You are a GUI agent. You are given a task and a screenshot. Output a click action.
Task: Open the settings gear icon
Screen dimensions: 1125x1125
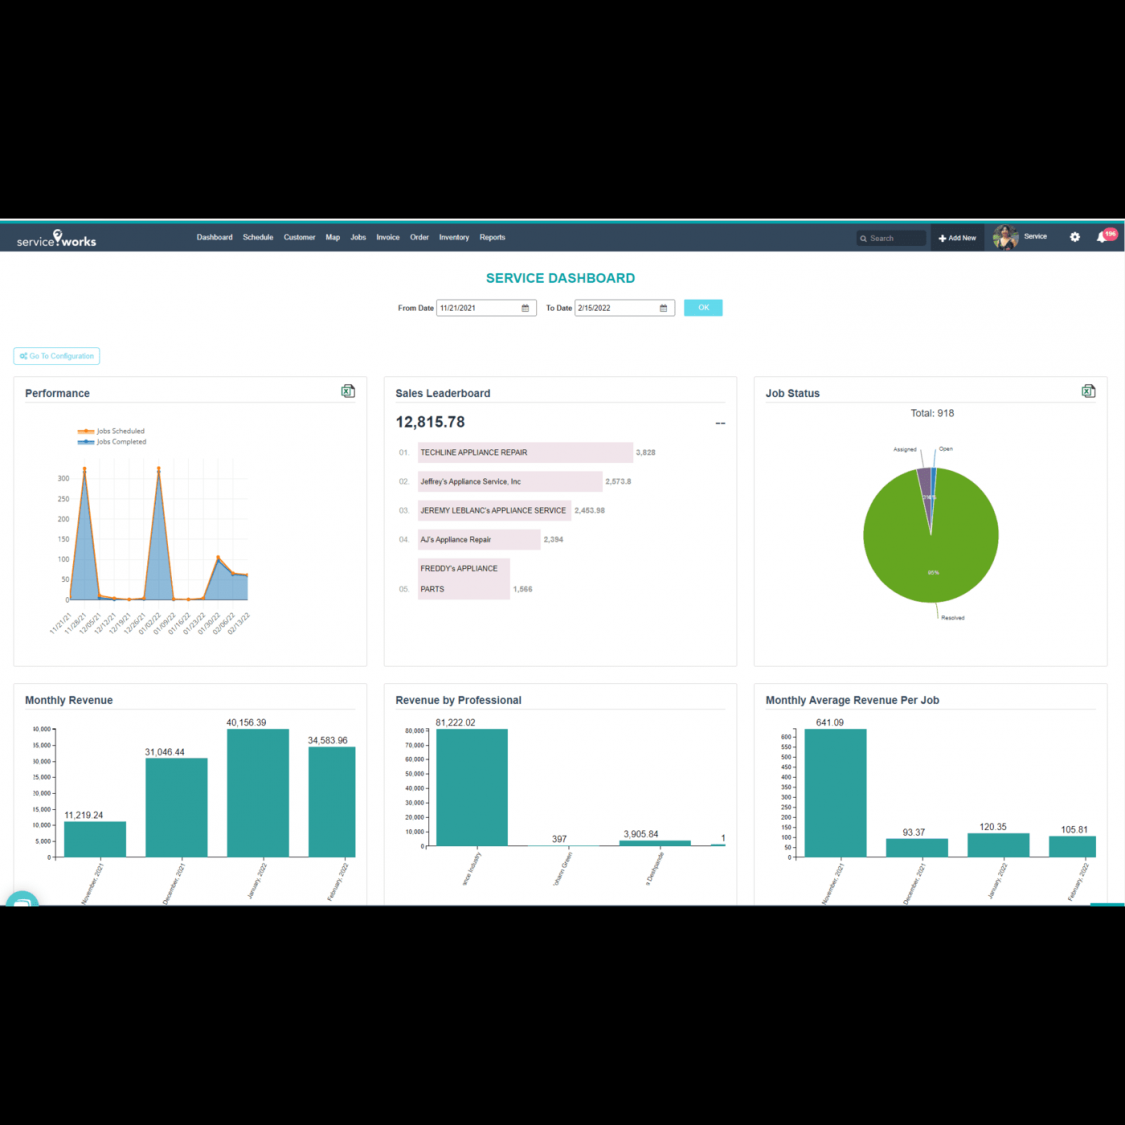tap(1075, 237)
